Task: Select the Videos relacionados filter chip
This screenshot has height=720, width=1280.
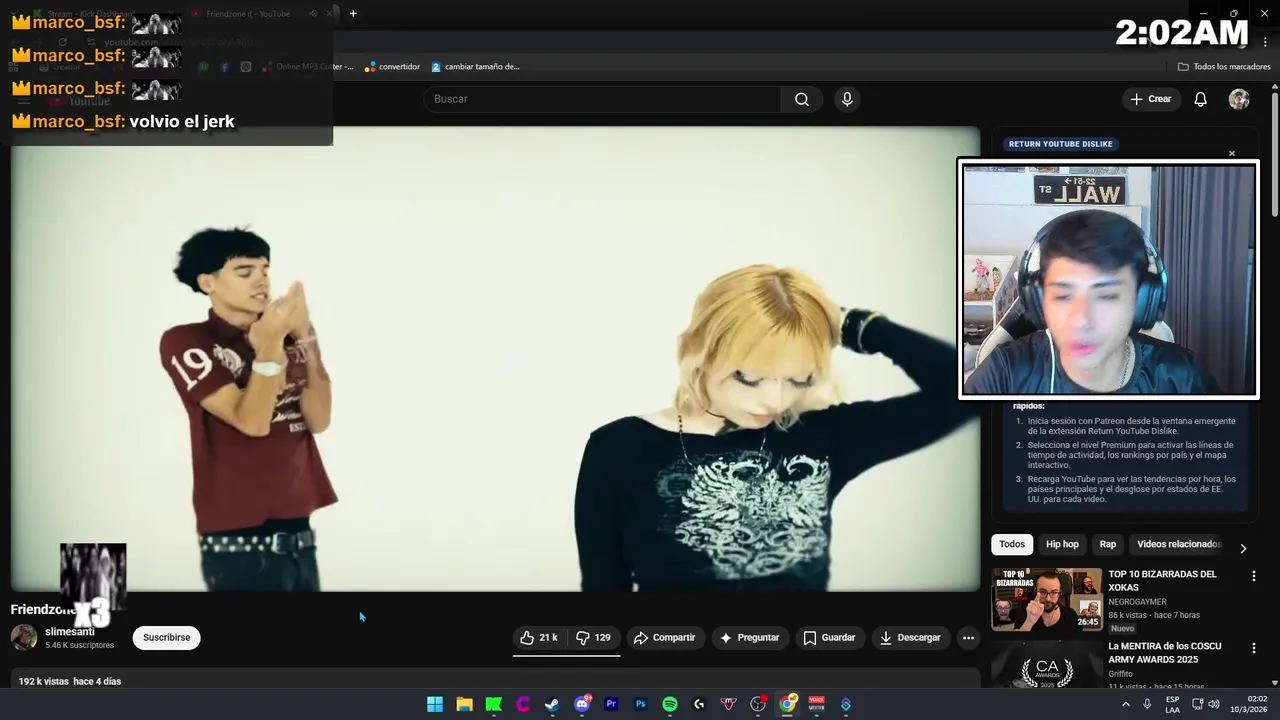Action: click(1178, 544)
